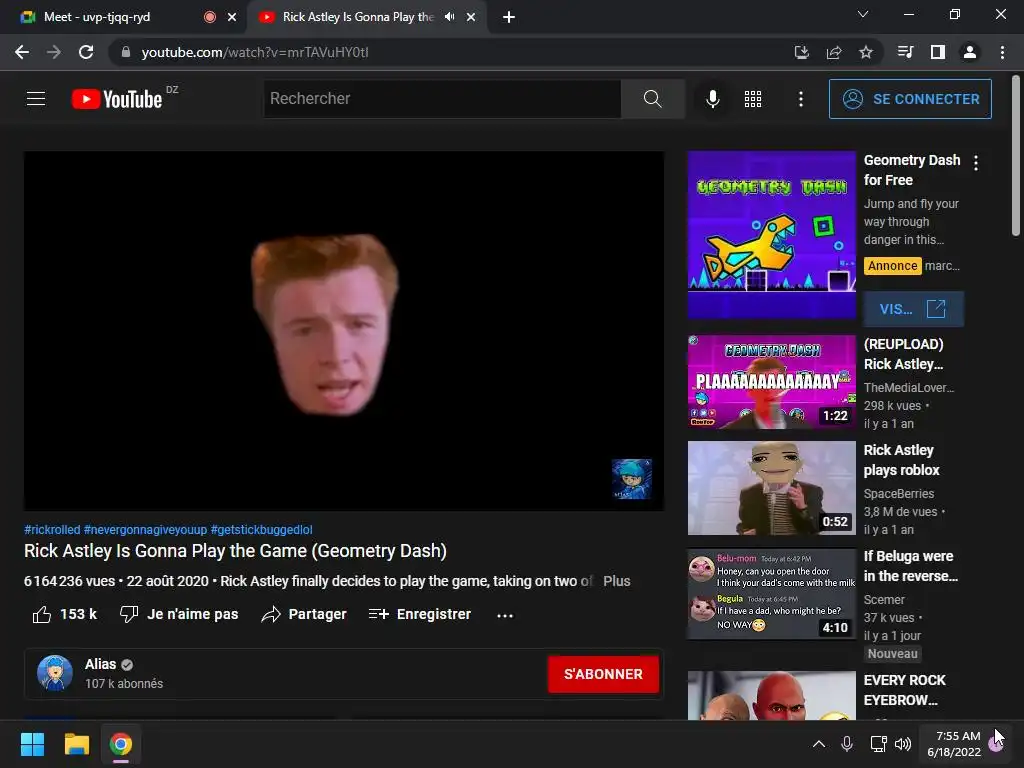This screenshot has height=768, width=1024.
Task: Go to the YouTube home logo
Action: tap(117, 99)
